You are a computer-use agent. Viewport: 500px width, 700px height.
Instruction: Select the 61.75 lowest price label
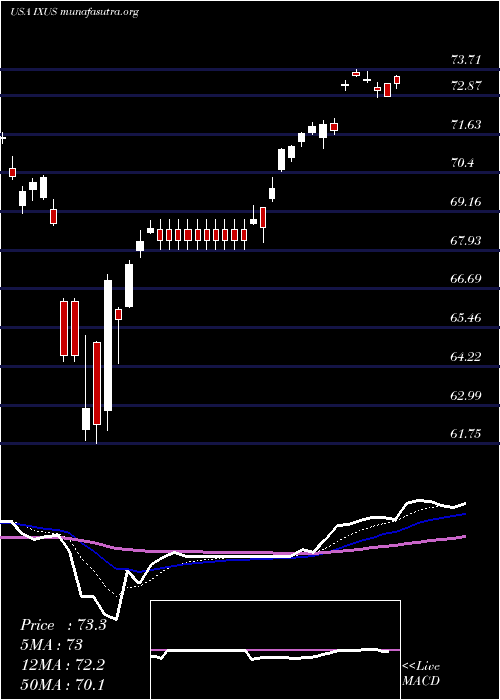466,433
